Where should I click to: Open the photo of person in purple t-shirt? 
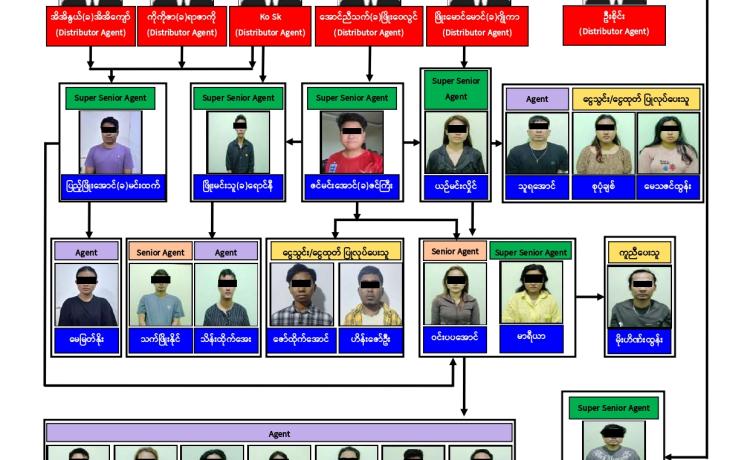point(110,142)
